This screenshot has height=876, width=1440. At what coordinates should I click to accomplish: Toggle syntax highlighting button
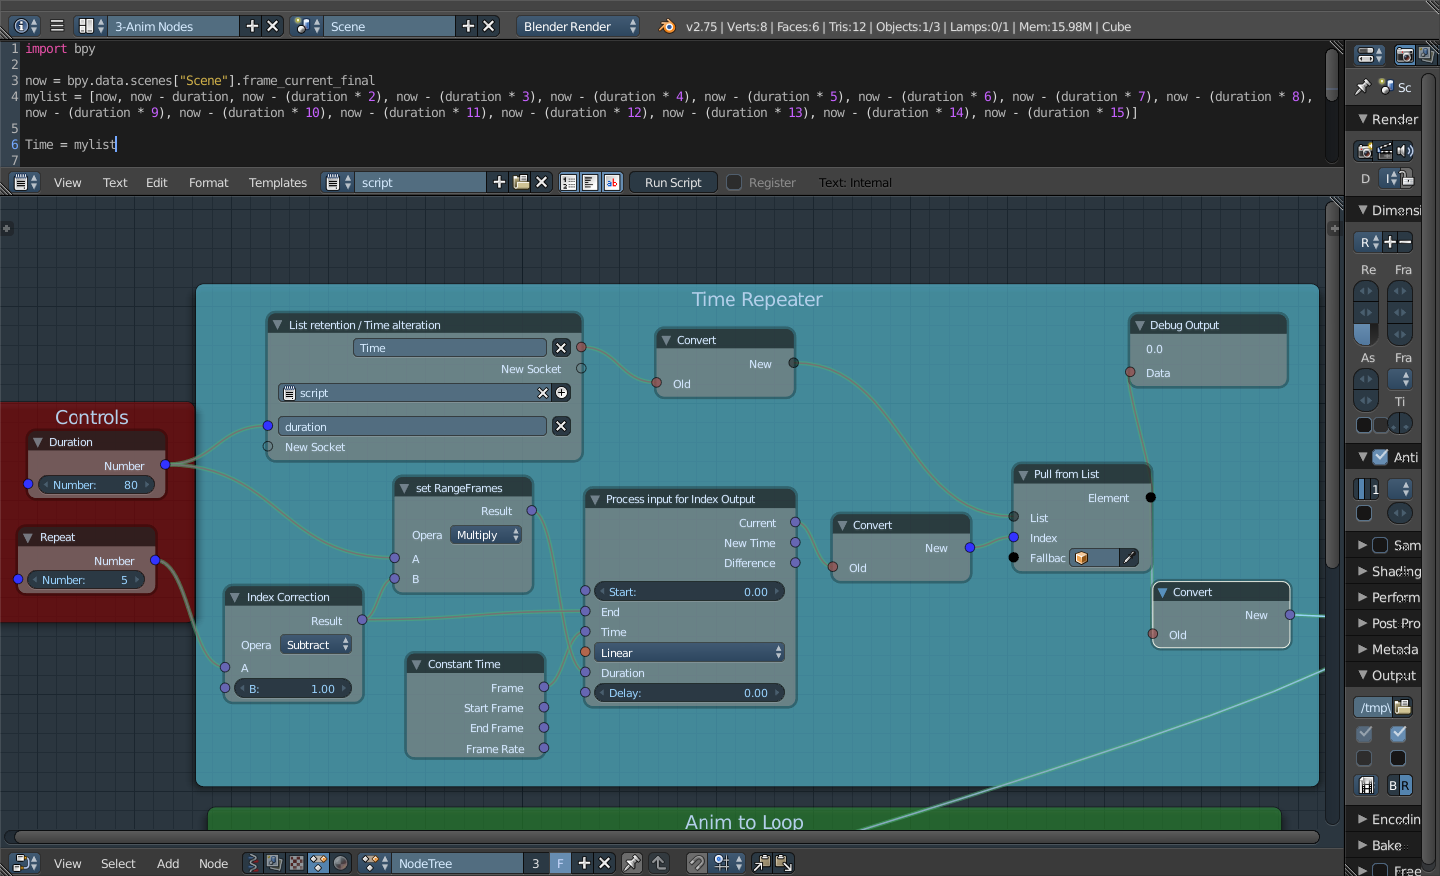(x=612, y=182)
